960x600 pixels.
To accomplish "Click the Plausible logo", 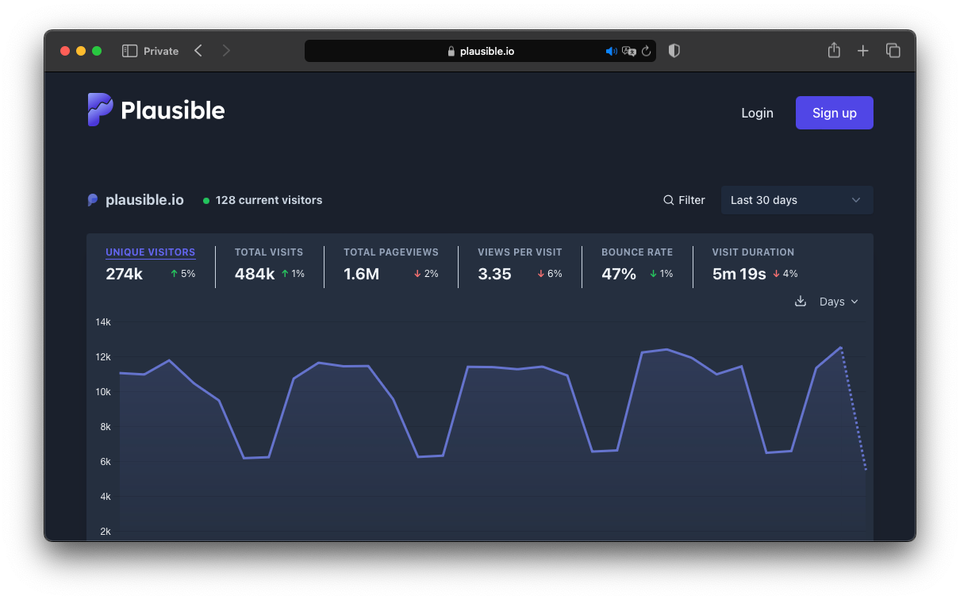I will (x=156, y=110).
